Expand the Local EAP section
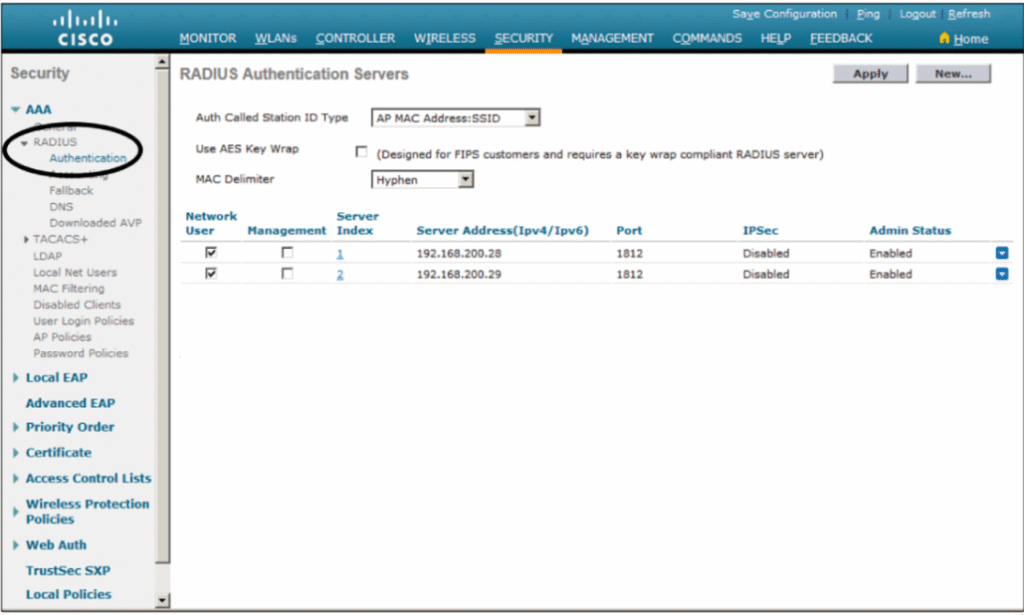This screenshot has width=1024, height=615. pyautogui.click(x=15, y=377)
